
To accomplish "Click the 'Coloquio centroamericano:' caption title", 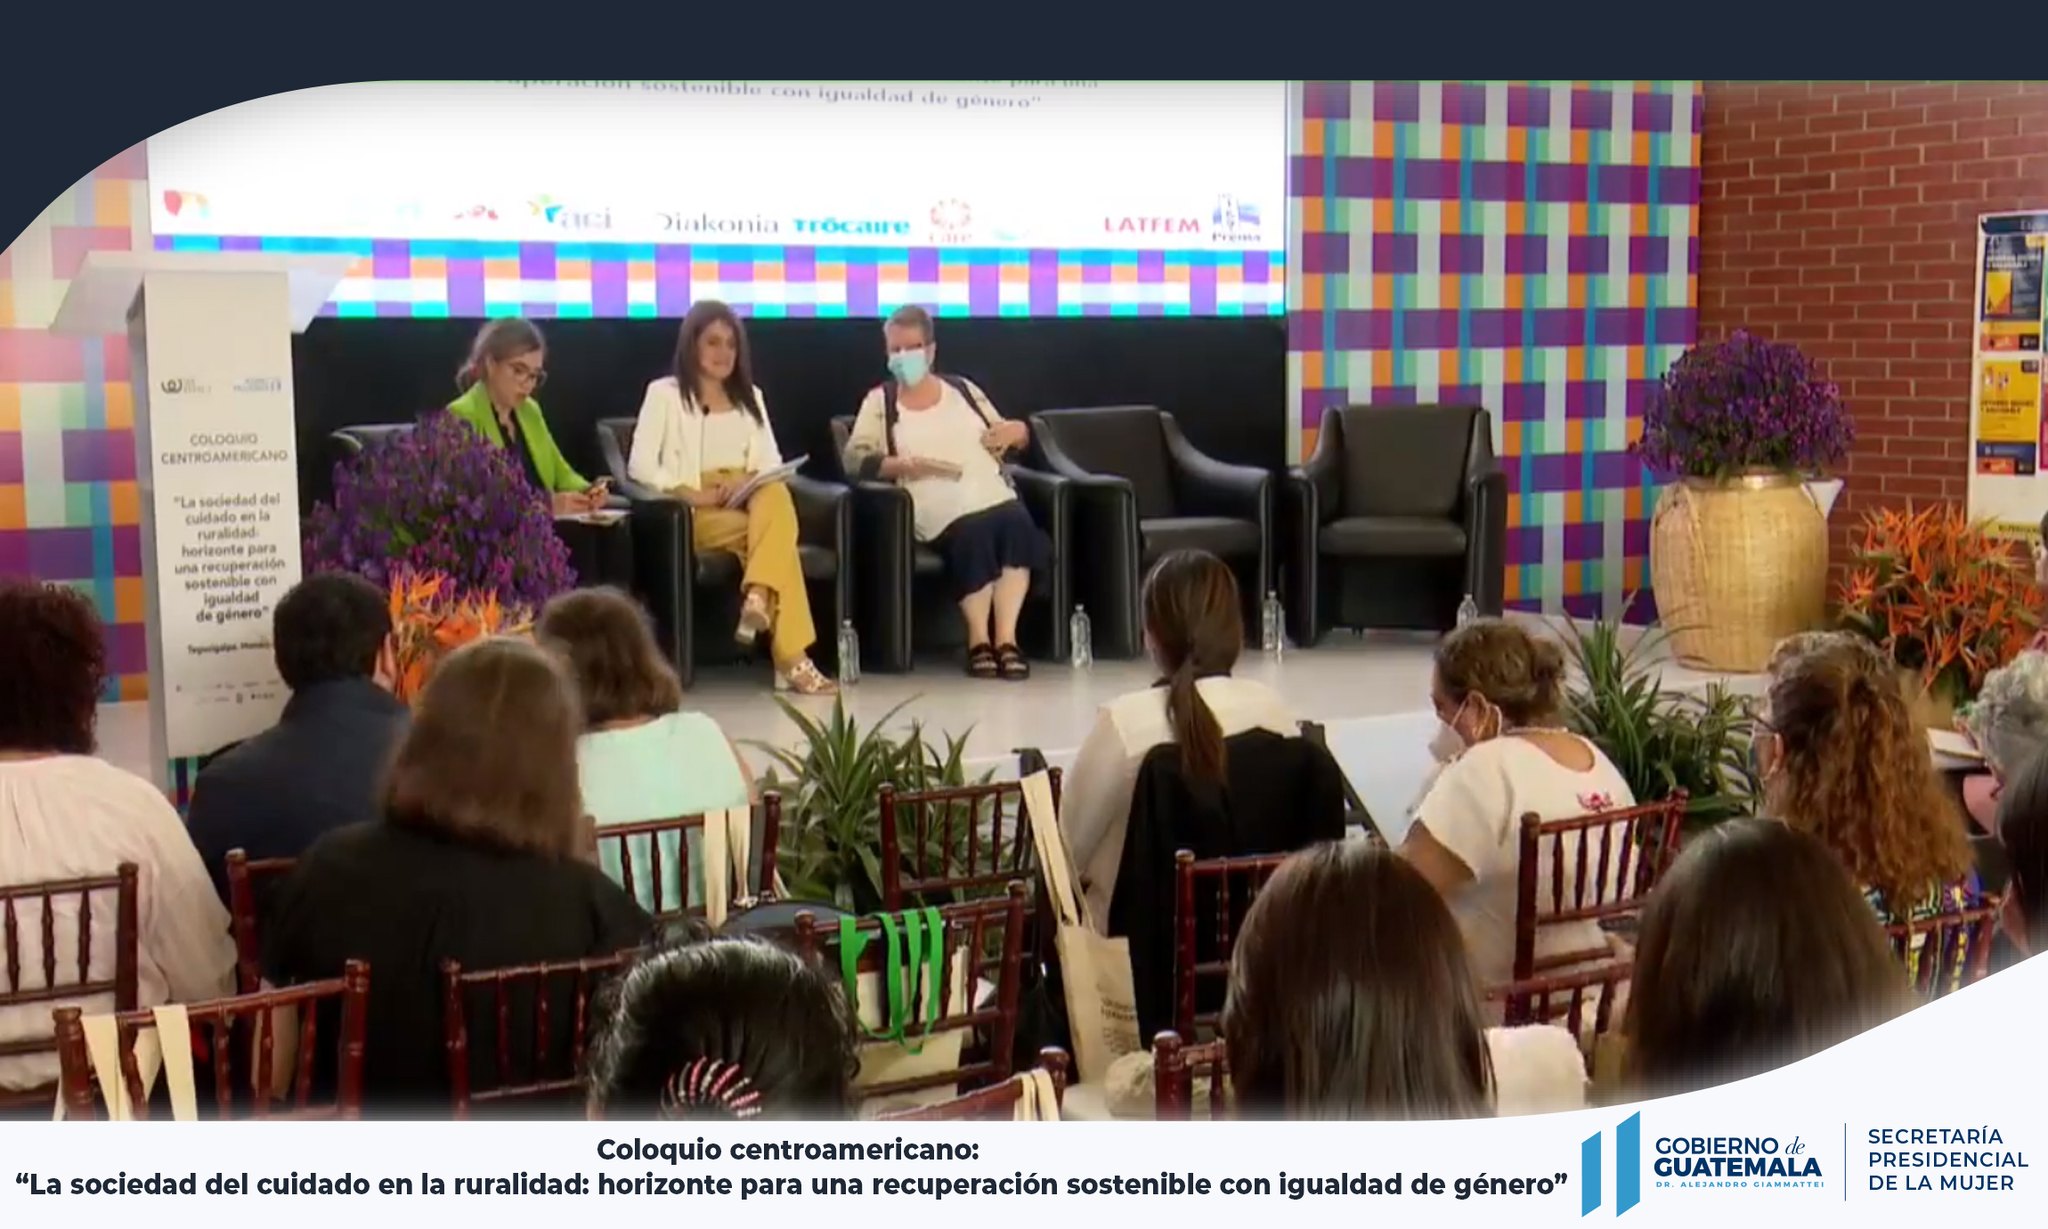I will tap(788, 1150).
